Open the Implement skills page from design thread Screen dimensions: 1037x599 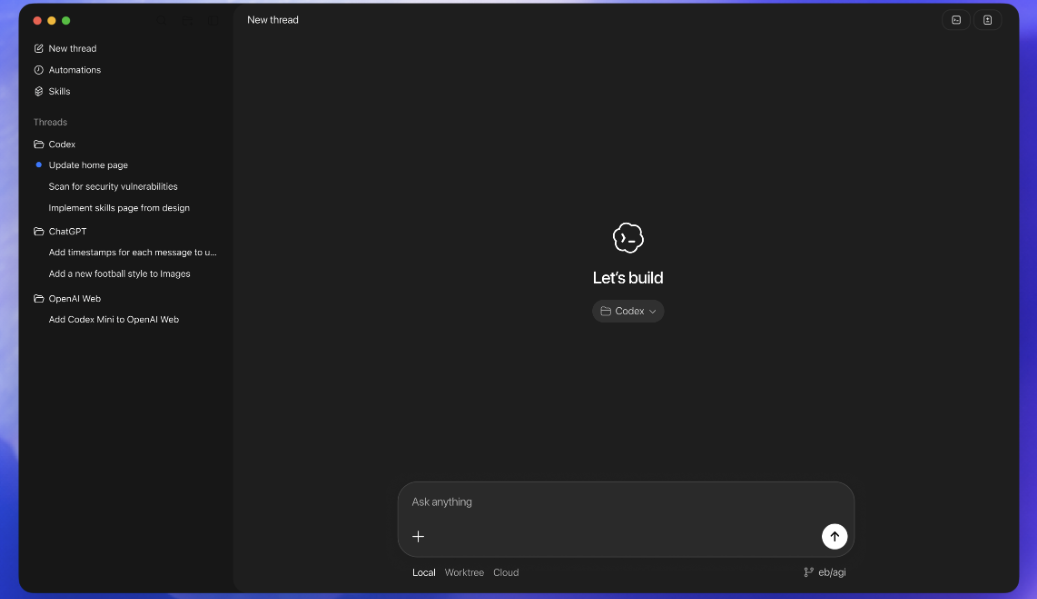tap(119, 208)
